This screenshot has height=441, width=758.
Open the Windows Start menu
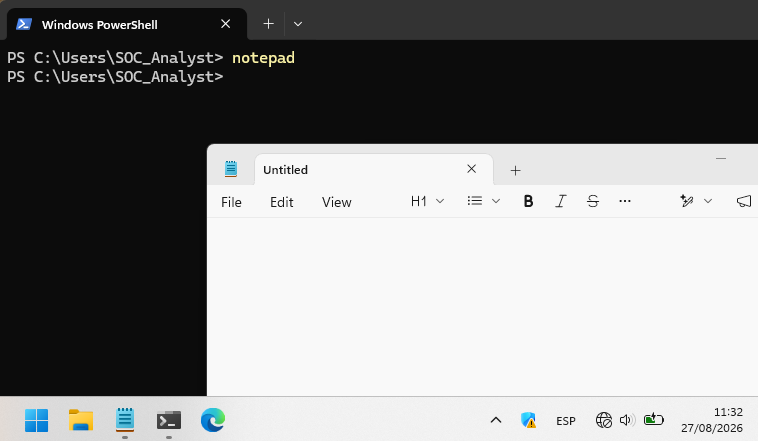(36, 420)
